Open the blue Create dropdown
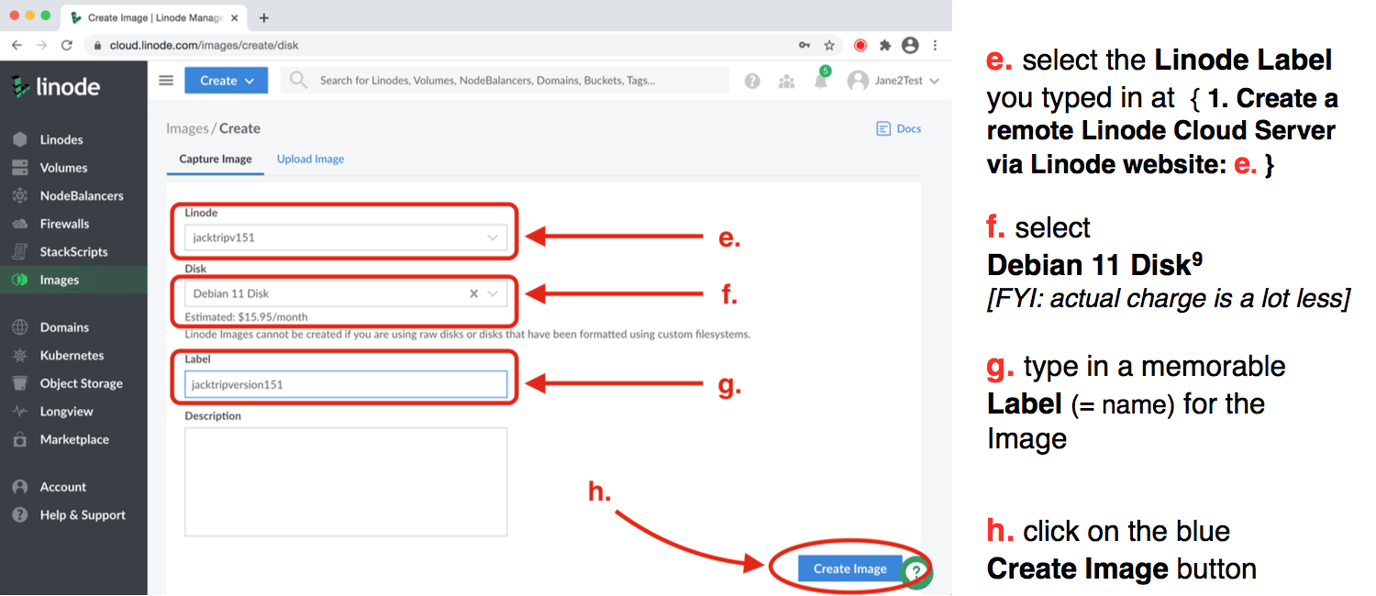 (226, 81)
